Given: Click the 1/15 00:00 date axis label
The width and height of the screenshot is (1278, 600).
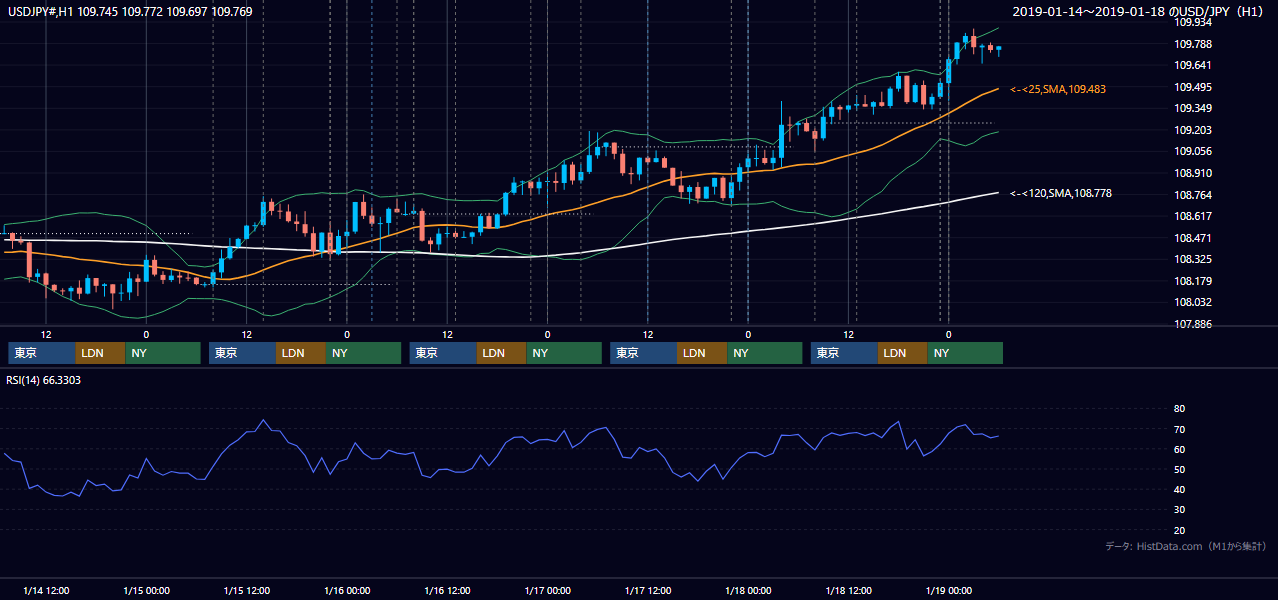Looking at the screenshot, I should pyautogui.click(x=146, y=590).
